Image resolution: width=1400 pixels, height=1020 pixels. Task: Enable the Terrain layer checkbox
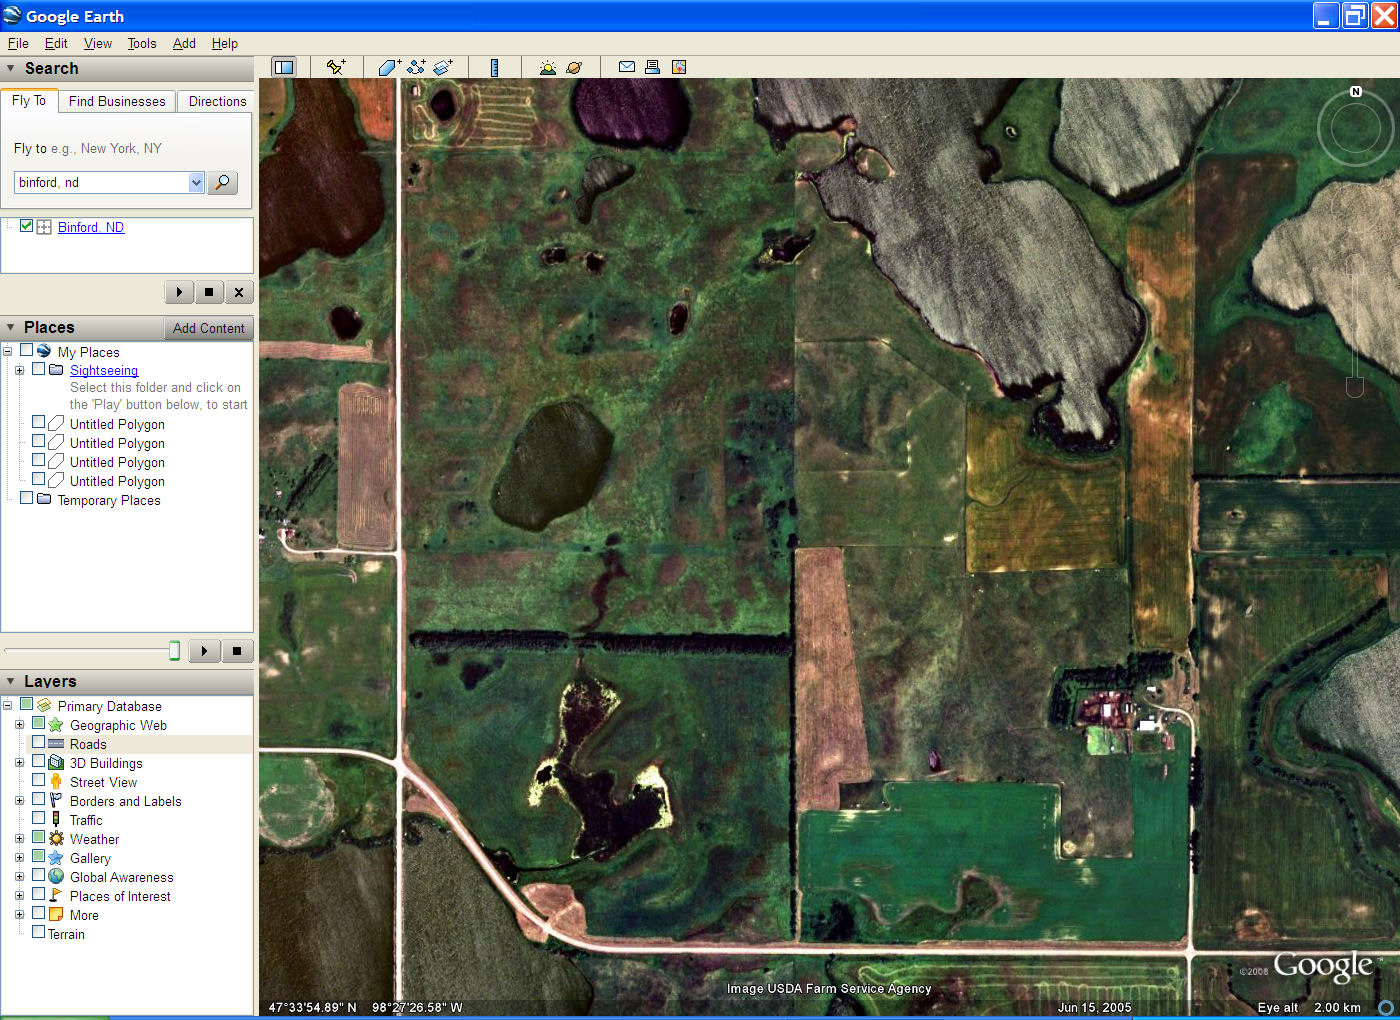38,932
